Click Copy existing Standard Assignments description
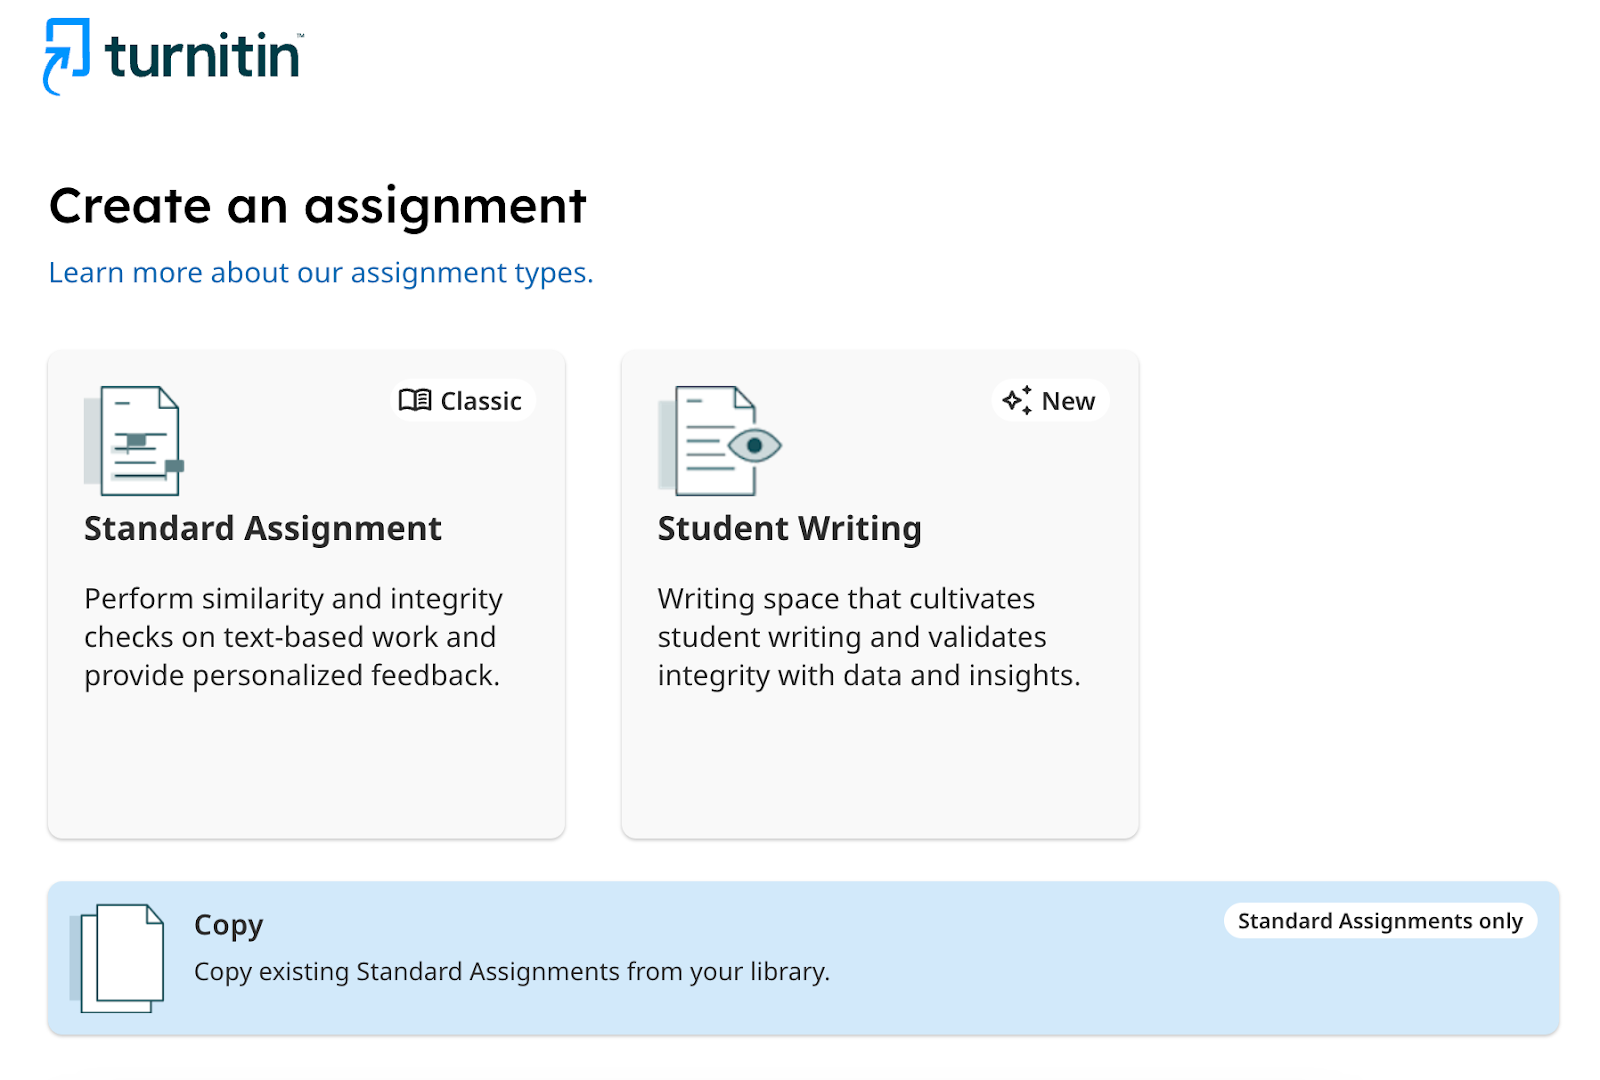1600x1080 pixels. click(511, 972)
